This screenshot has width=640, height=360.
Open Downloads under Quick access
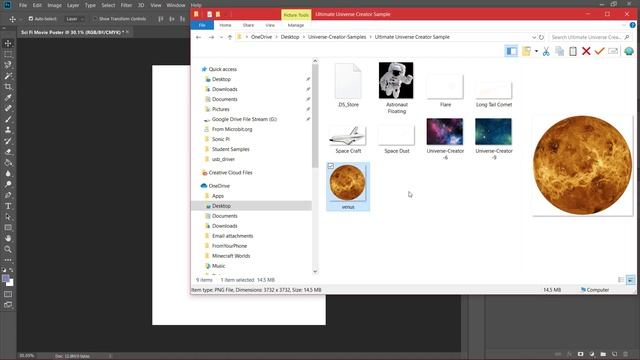coord(224,89)
